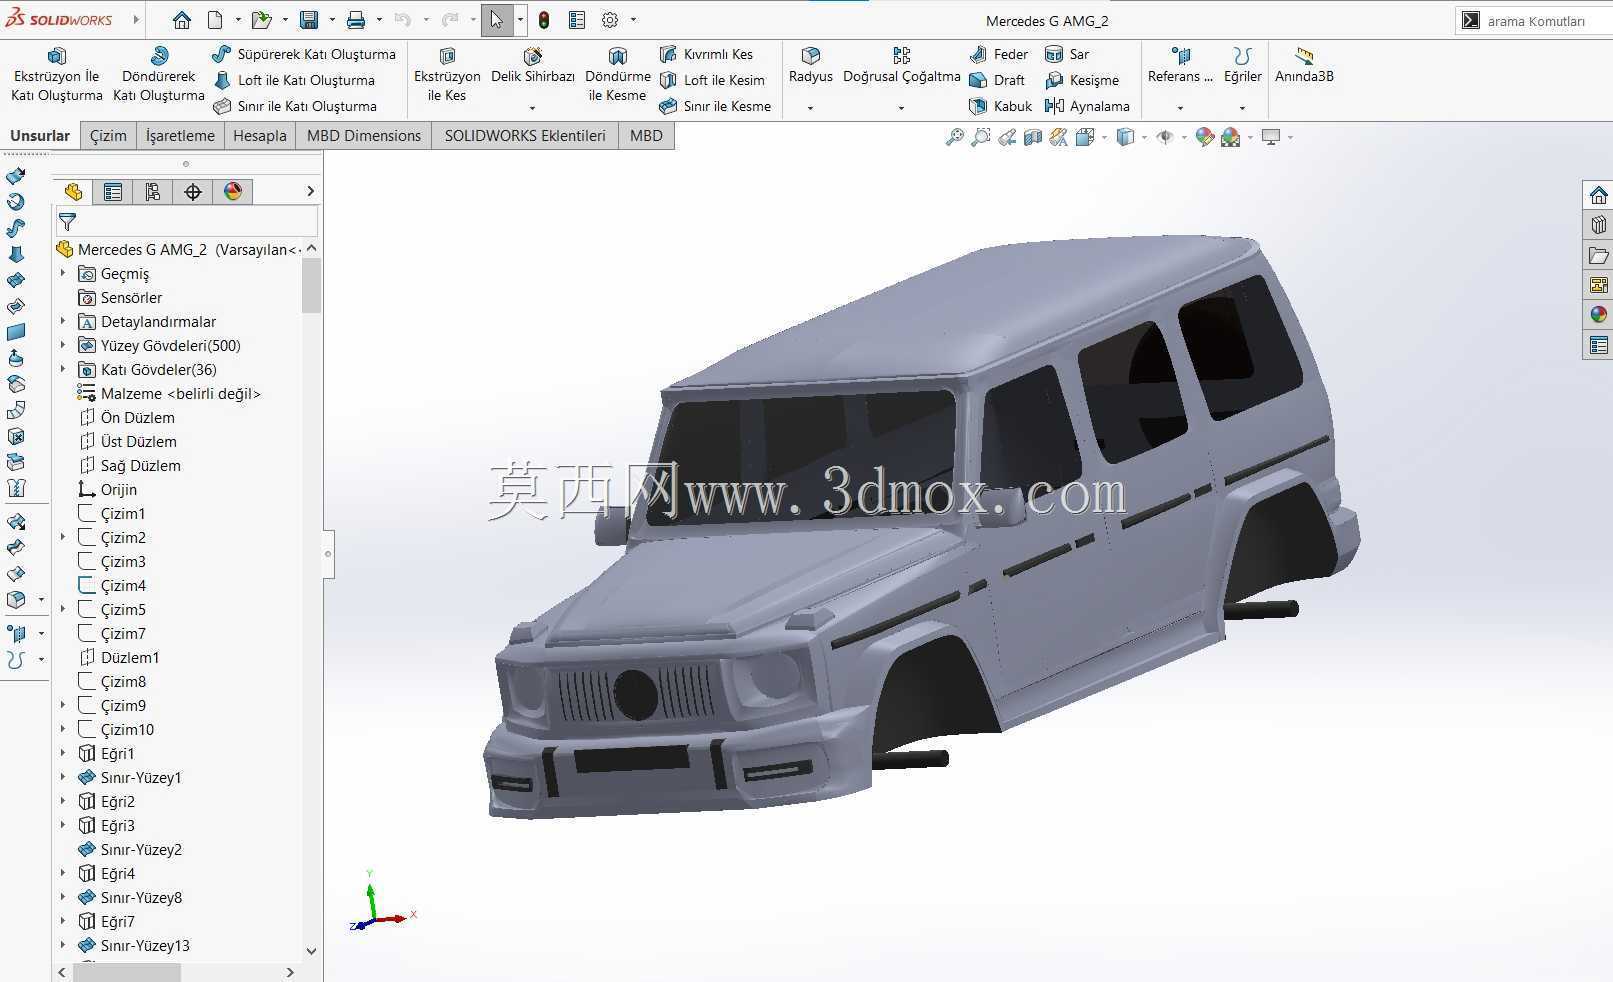
Task: Open the DimXpertManager tab
Action: pyautogui.click(x=193, y=192)
